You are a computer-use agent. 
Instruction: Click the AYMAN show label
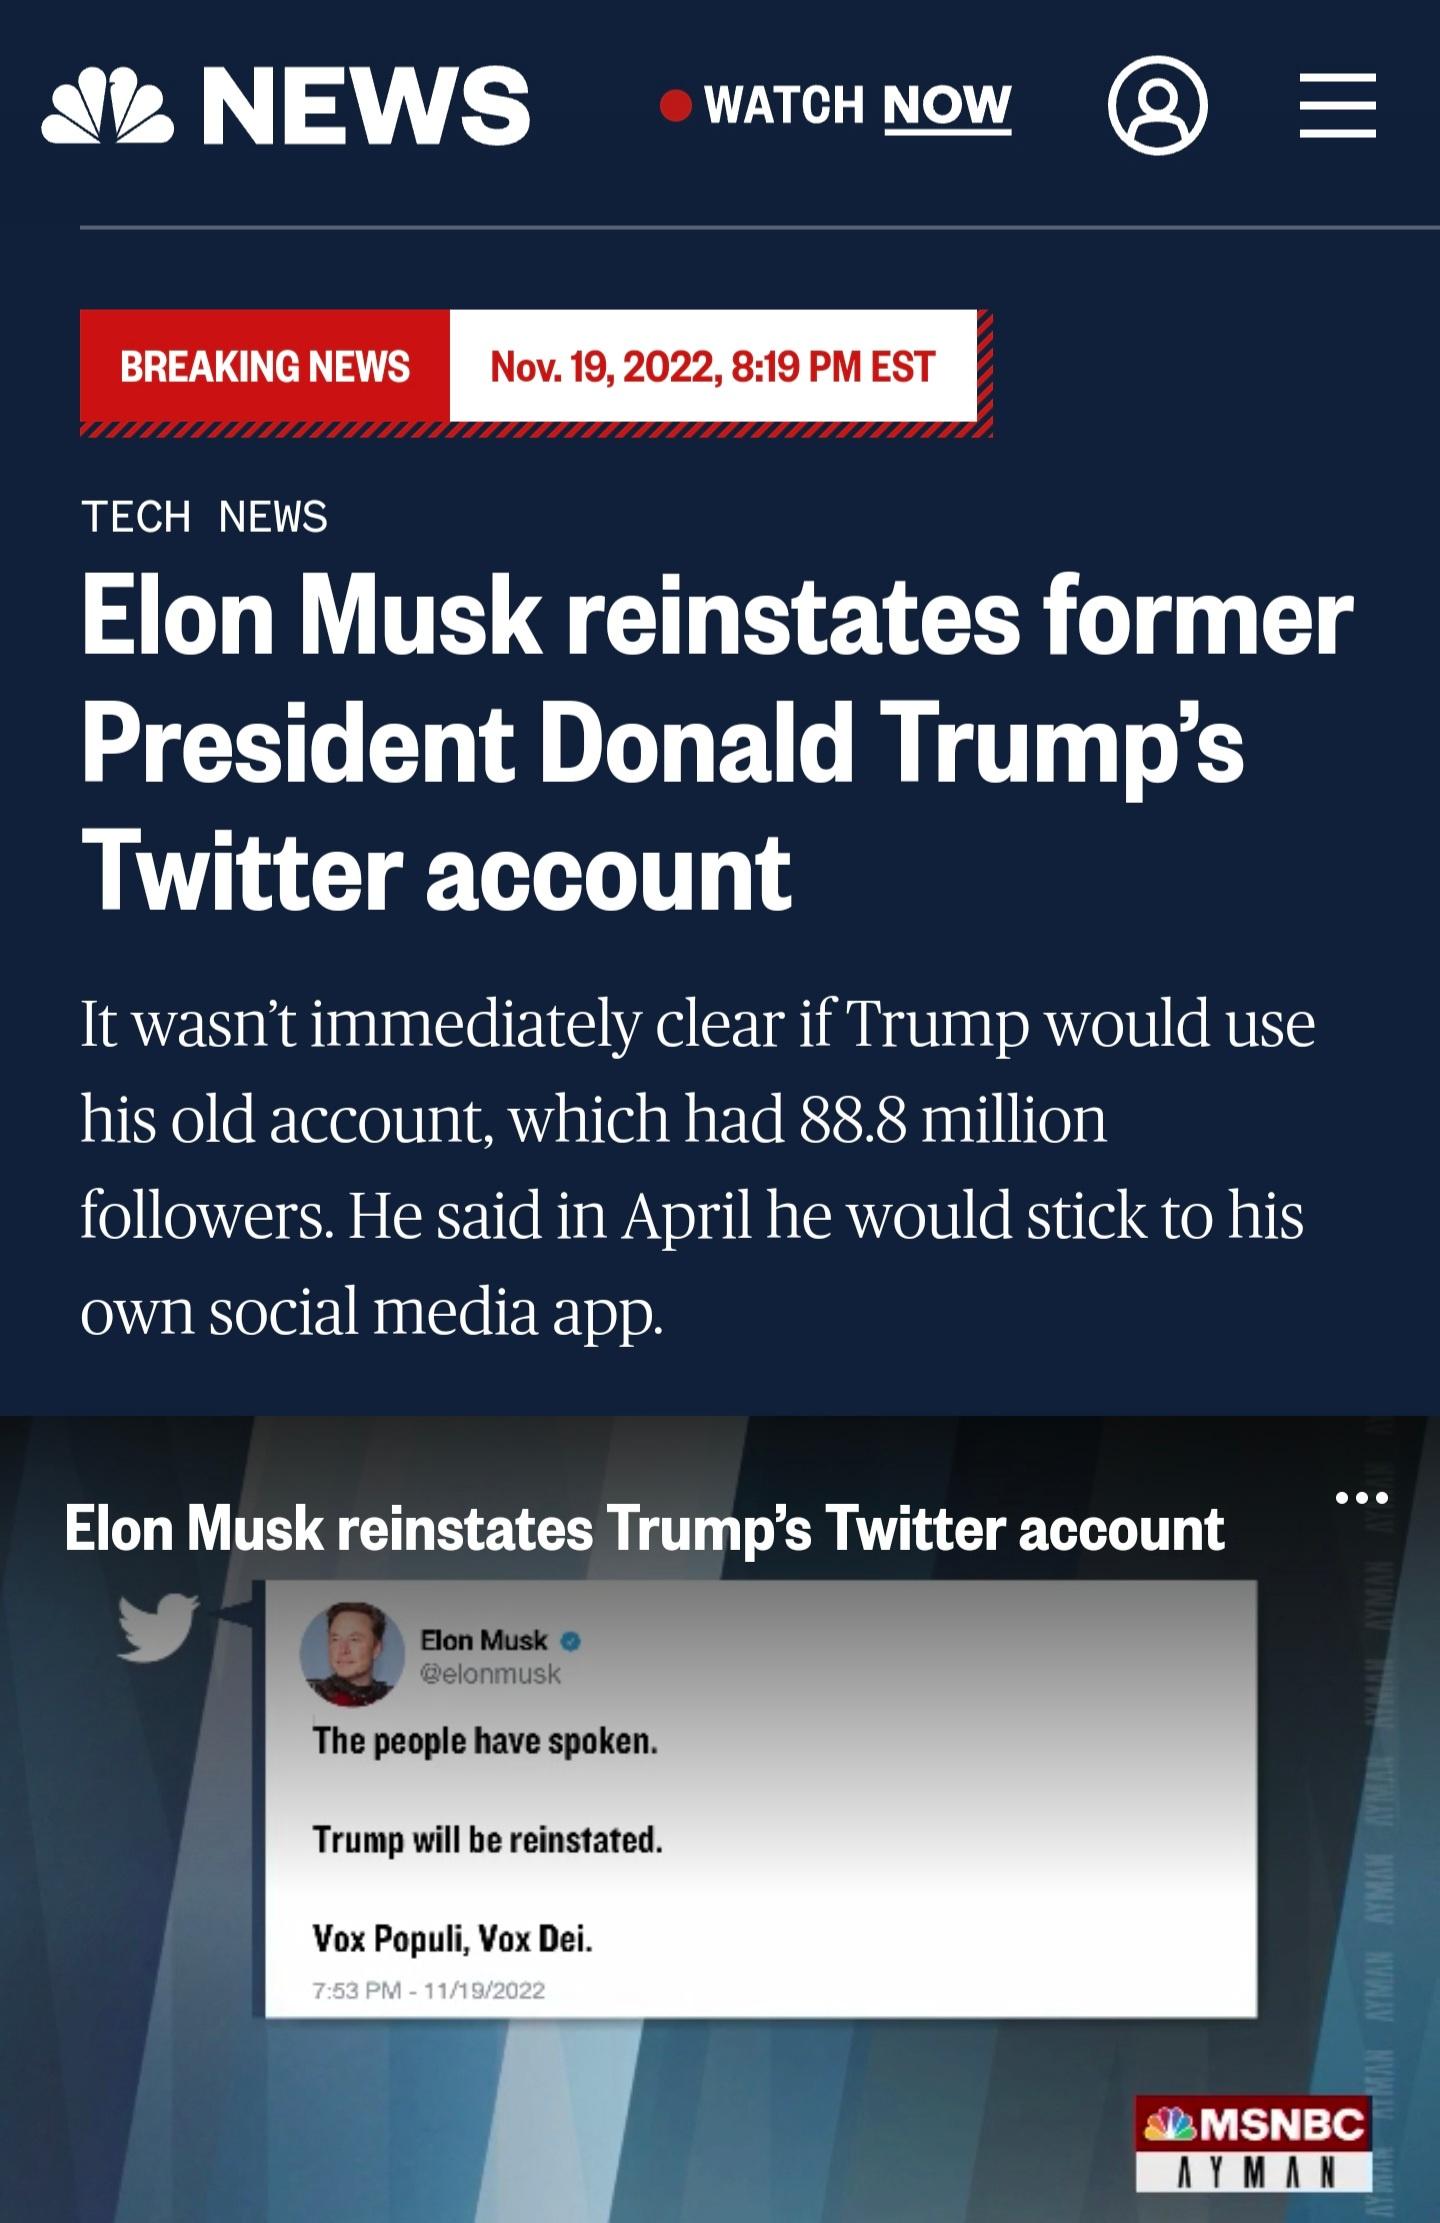1254,2171
